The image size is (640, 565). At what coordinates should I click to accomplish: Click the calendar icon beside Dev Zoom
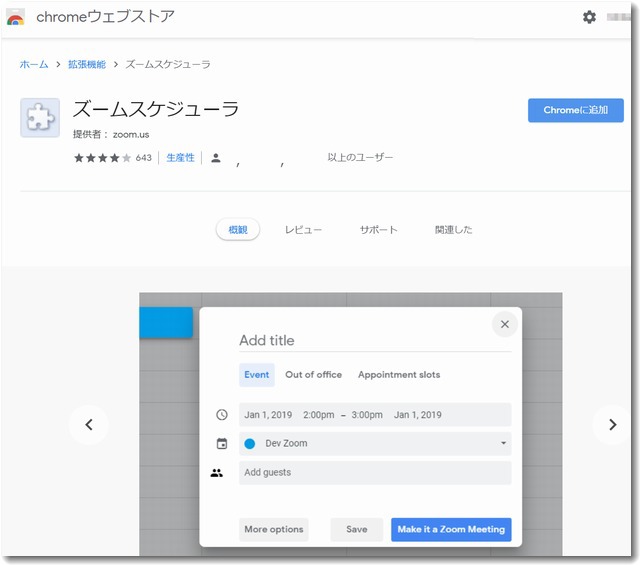[222, 443]
